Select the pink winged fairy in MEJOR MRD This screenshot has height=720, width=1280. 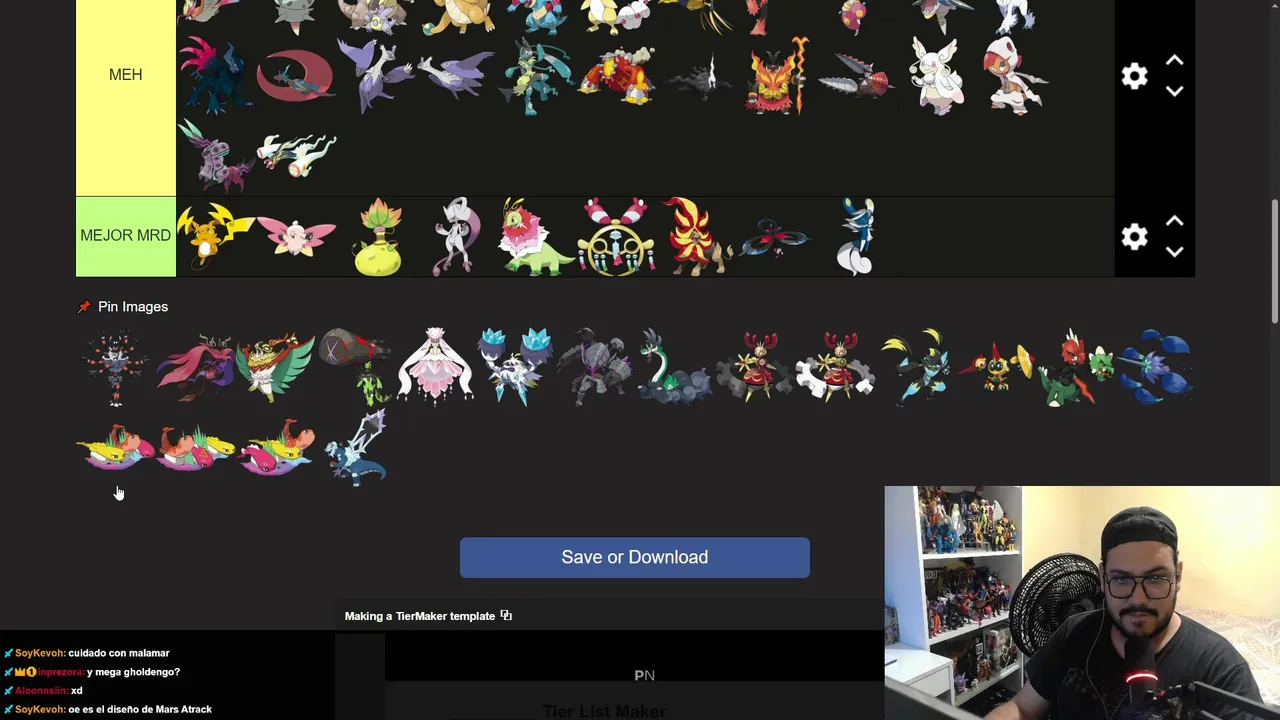pyautogui.click(x=296, y=236)
